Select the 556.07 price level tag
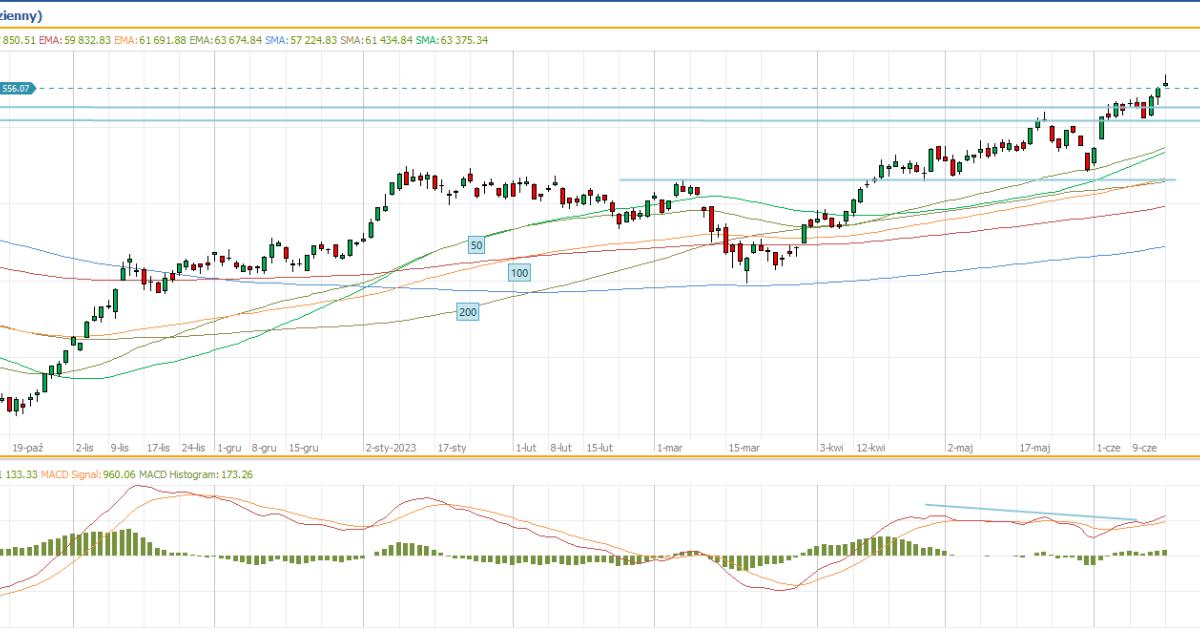 [x=17, y=88]
